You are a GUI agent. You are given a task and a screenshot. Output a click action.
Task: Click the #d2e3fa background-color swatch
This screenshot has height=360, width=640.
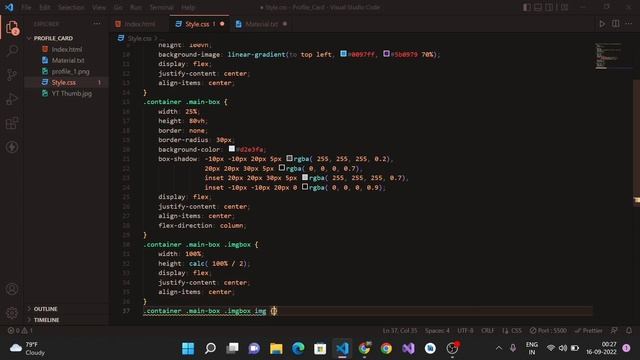[x=231, y=149]
